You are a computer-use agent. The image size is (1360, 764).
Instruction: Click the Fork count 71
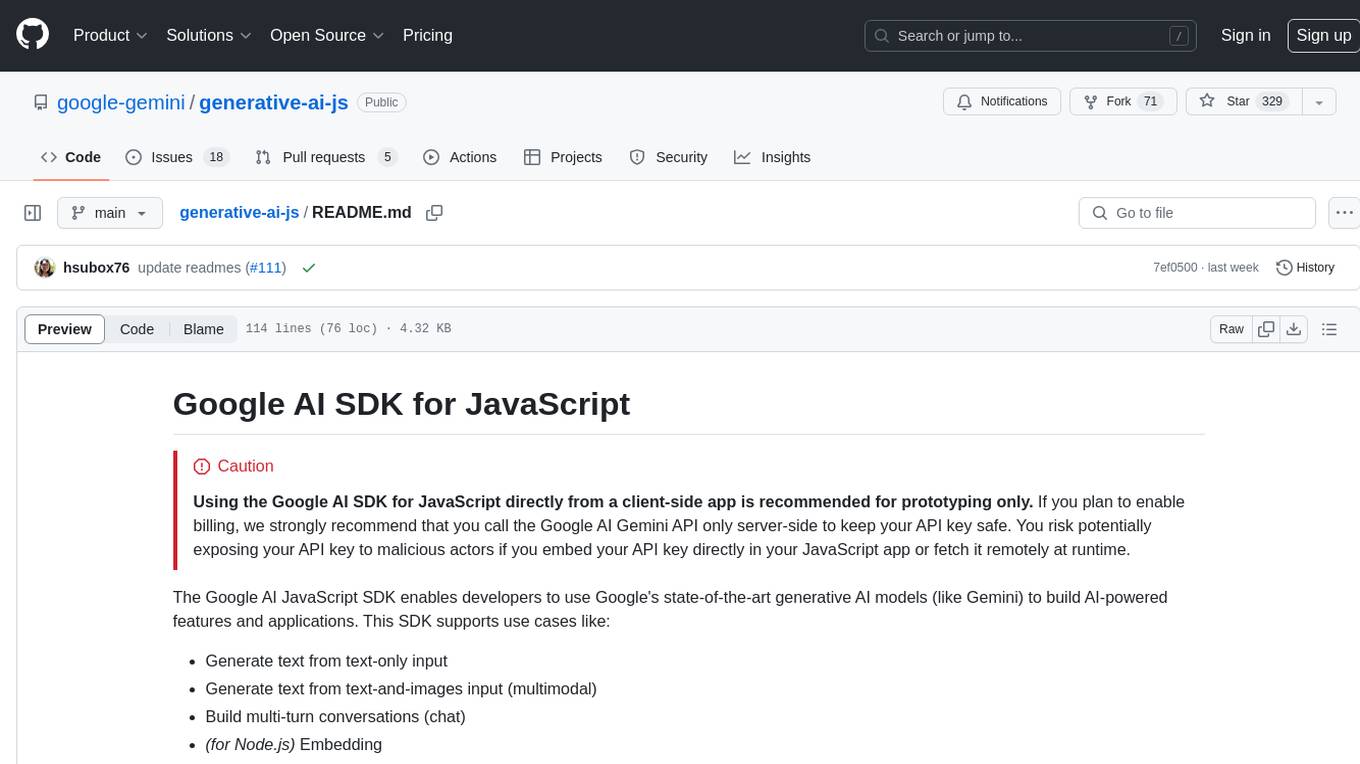(1150, 101)
